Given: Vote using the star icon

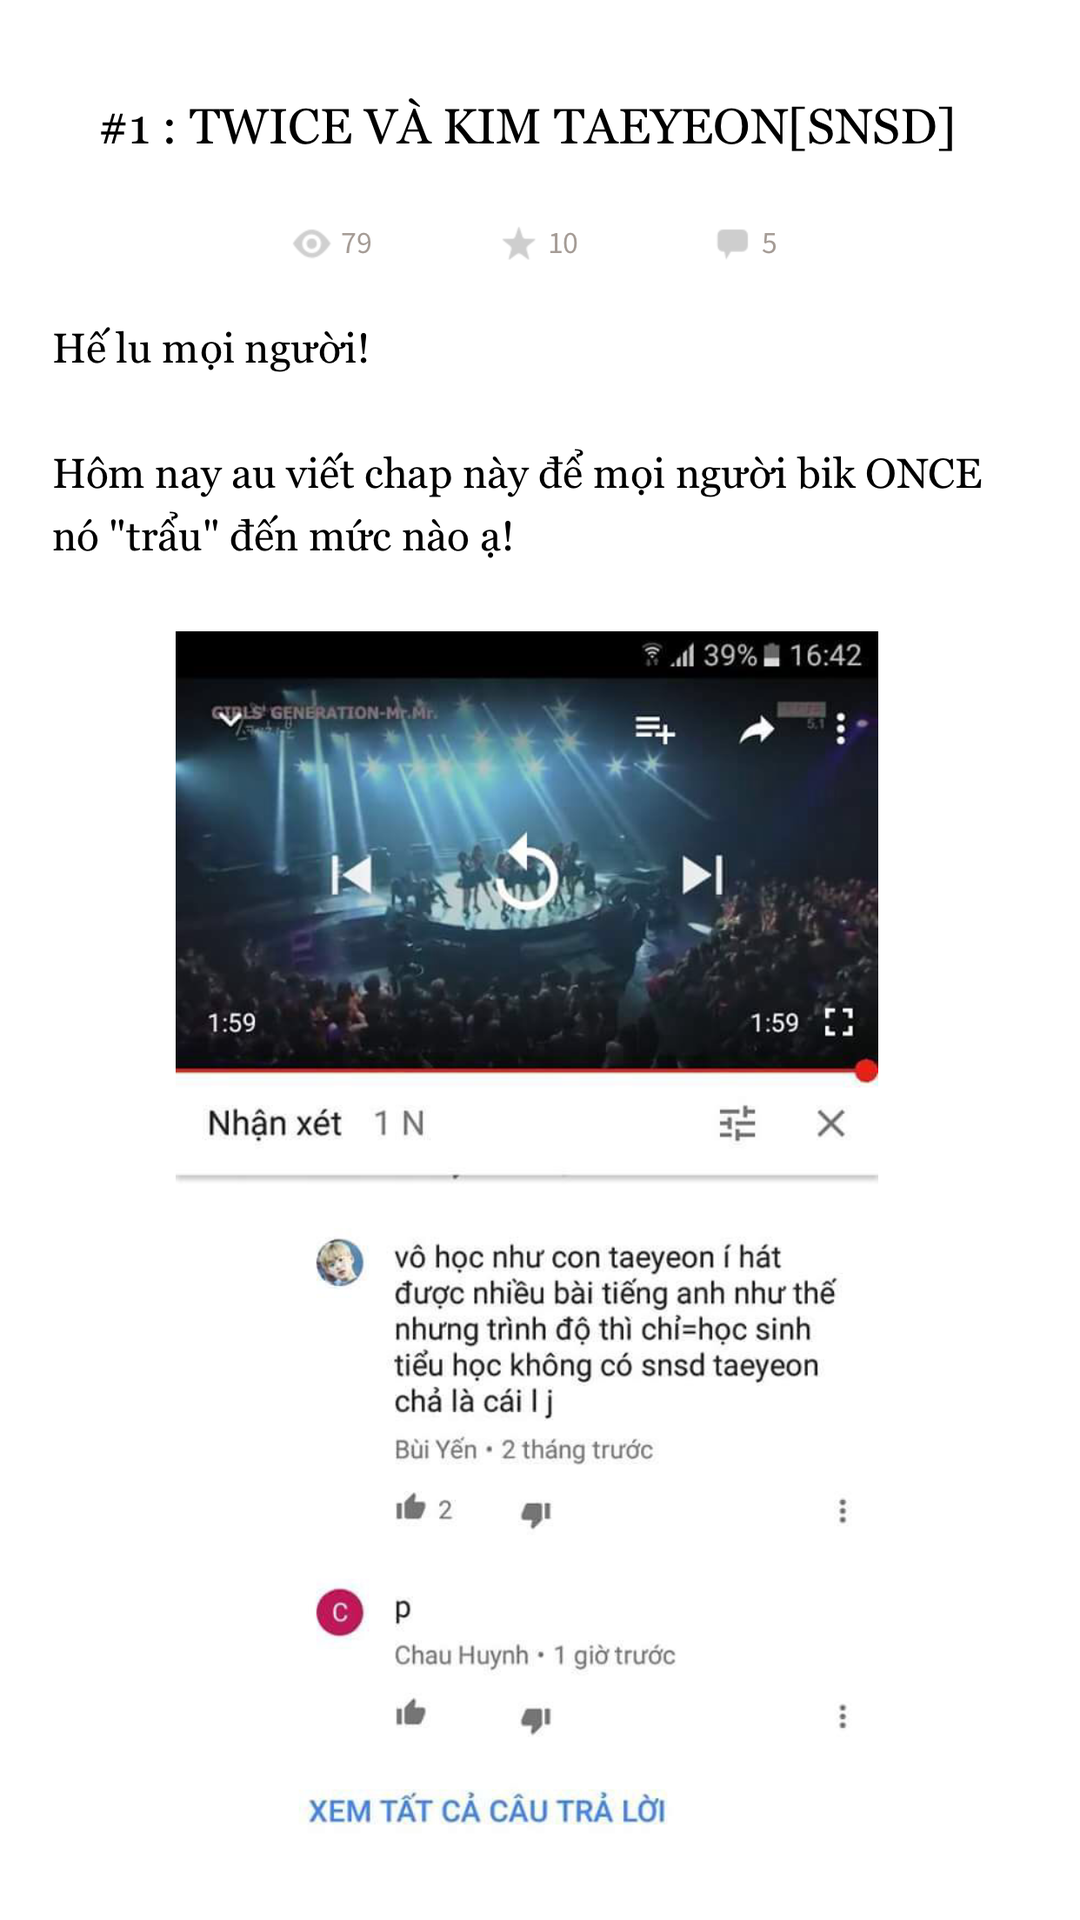Looking at the screenshot, I should pos(518,244).
